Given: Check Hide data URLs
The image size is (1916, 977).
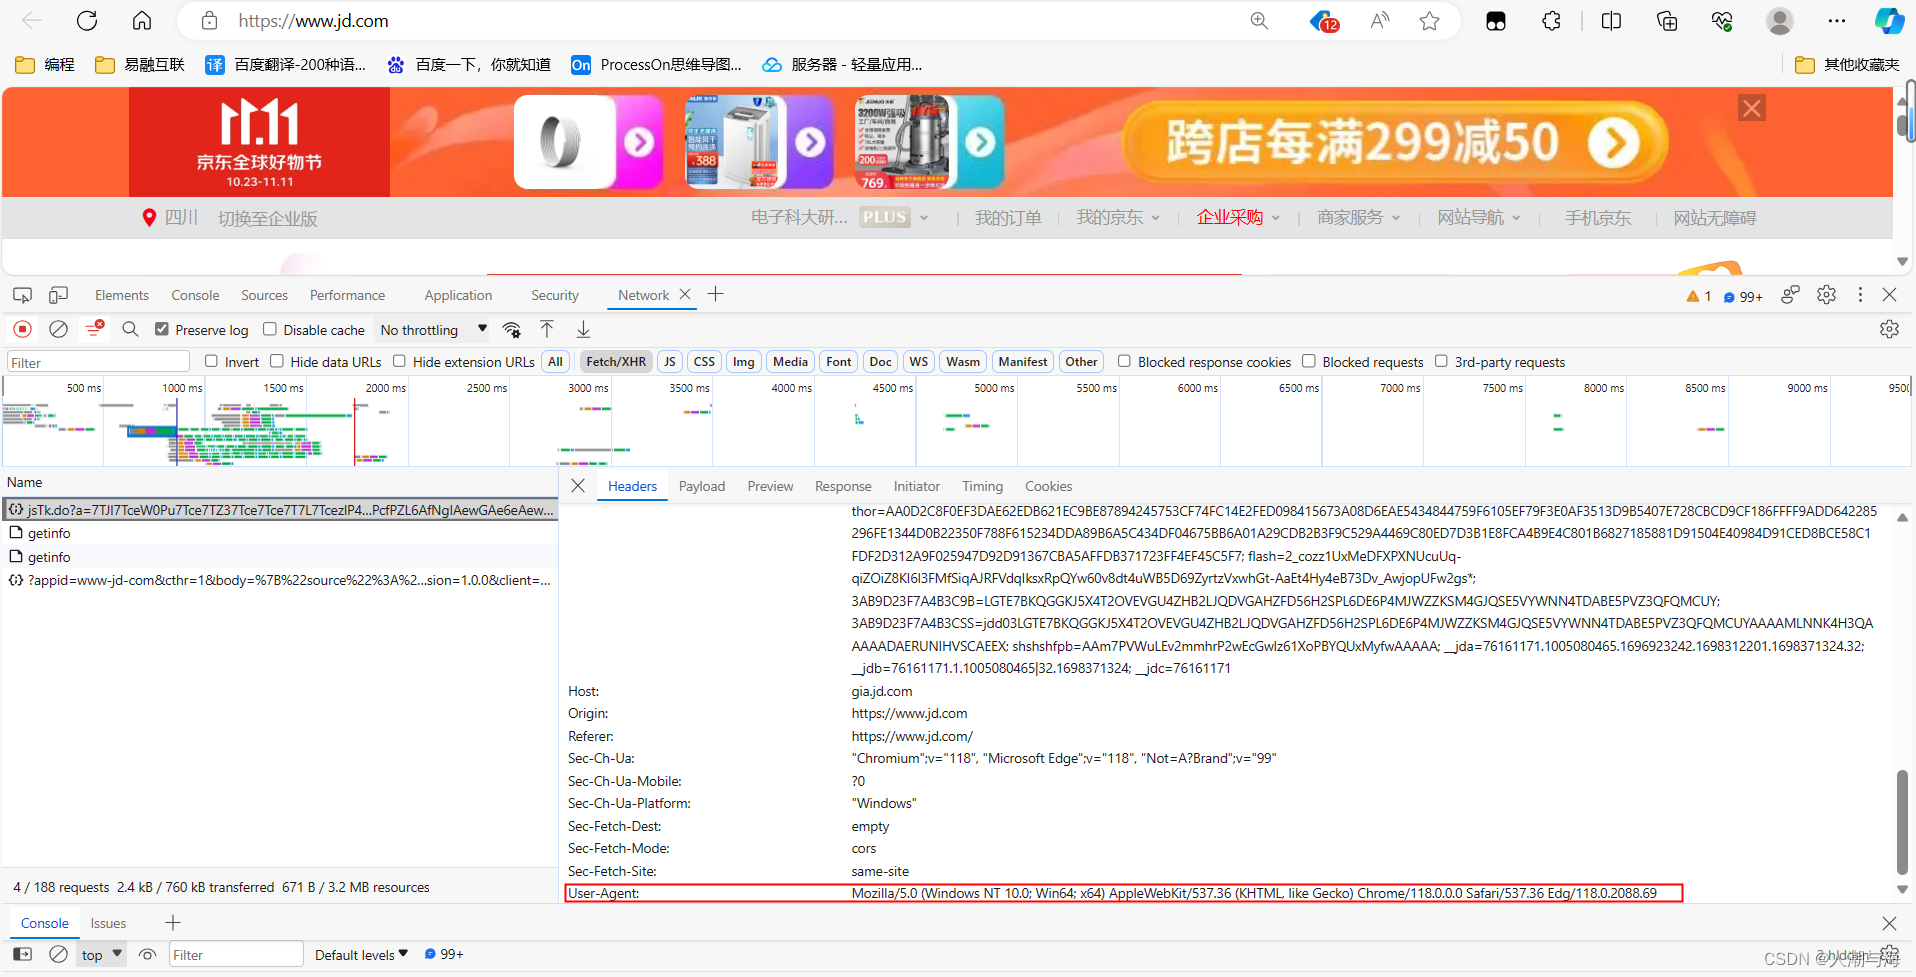Looking at the screenshot, I should [x=275, y=361].
